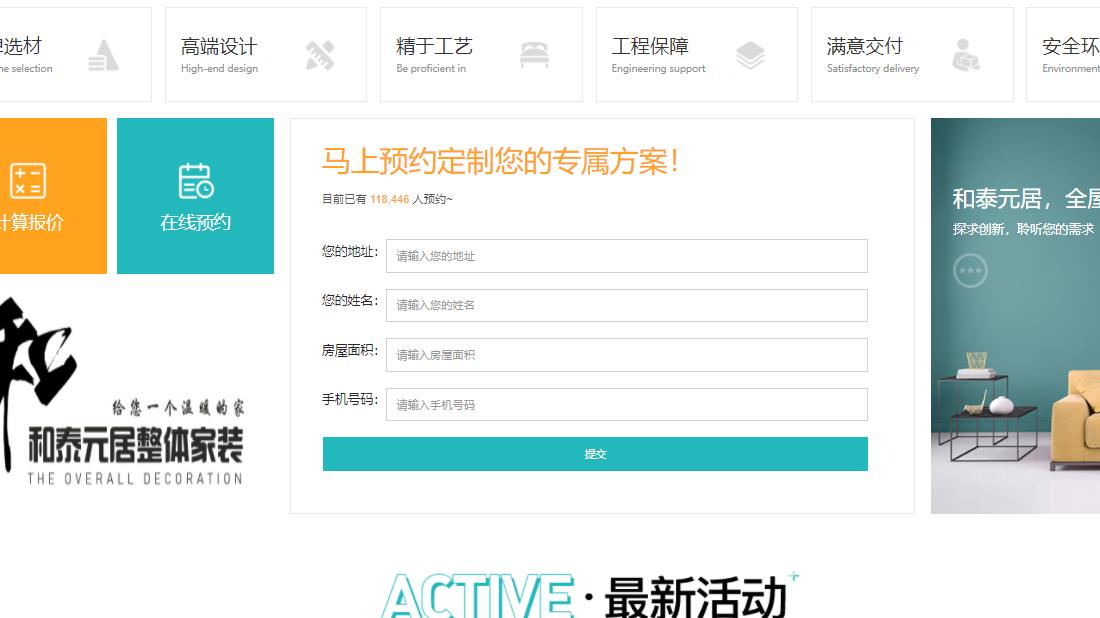Click the teal sofa banner image
This screenshot has width=1100, height=618.
(x=1014, y=315)
